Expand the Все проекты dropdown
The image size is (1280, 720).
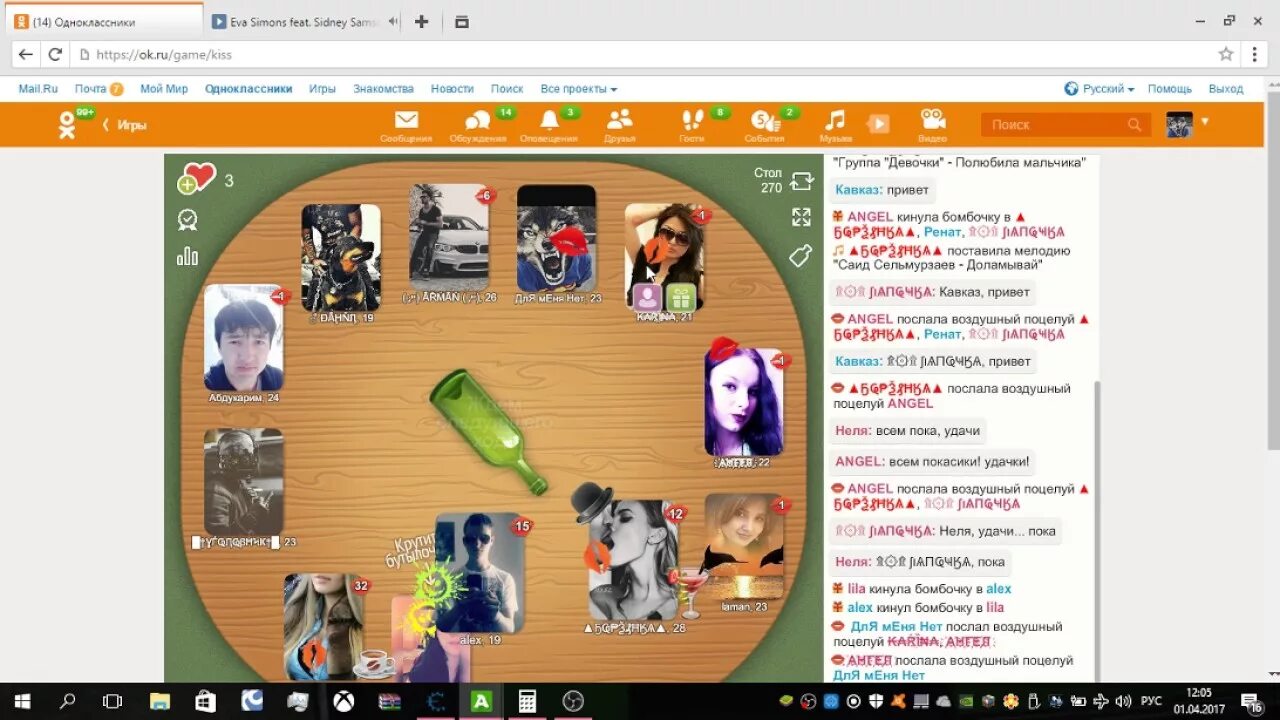579,89
